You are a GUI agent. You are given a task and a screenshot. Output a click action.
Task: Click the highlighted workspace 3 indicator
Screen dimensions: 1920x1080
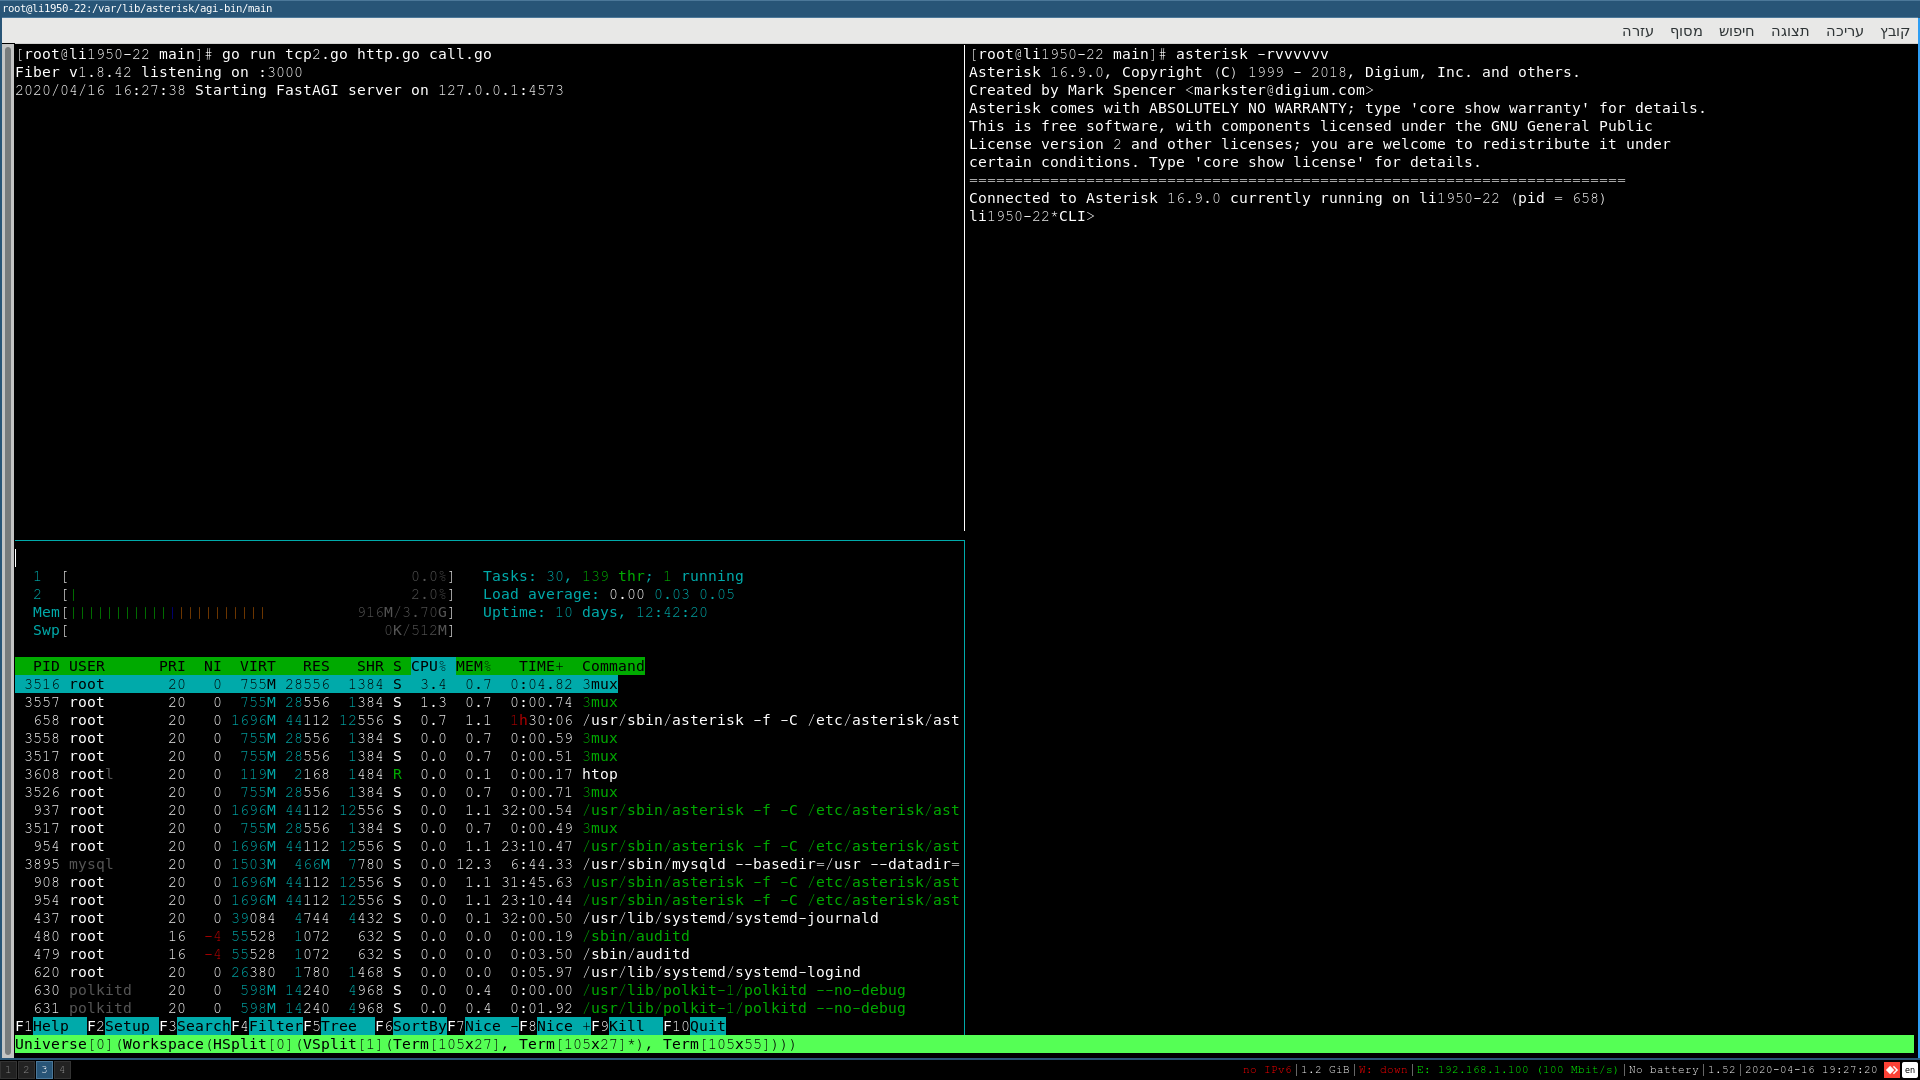point(44,1070)
